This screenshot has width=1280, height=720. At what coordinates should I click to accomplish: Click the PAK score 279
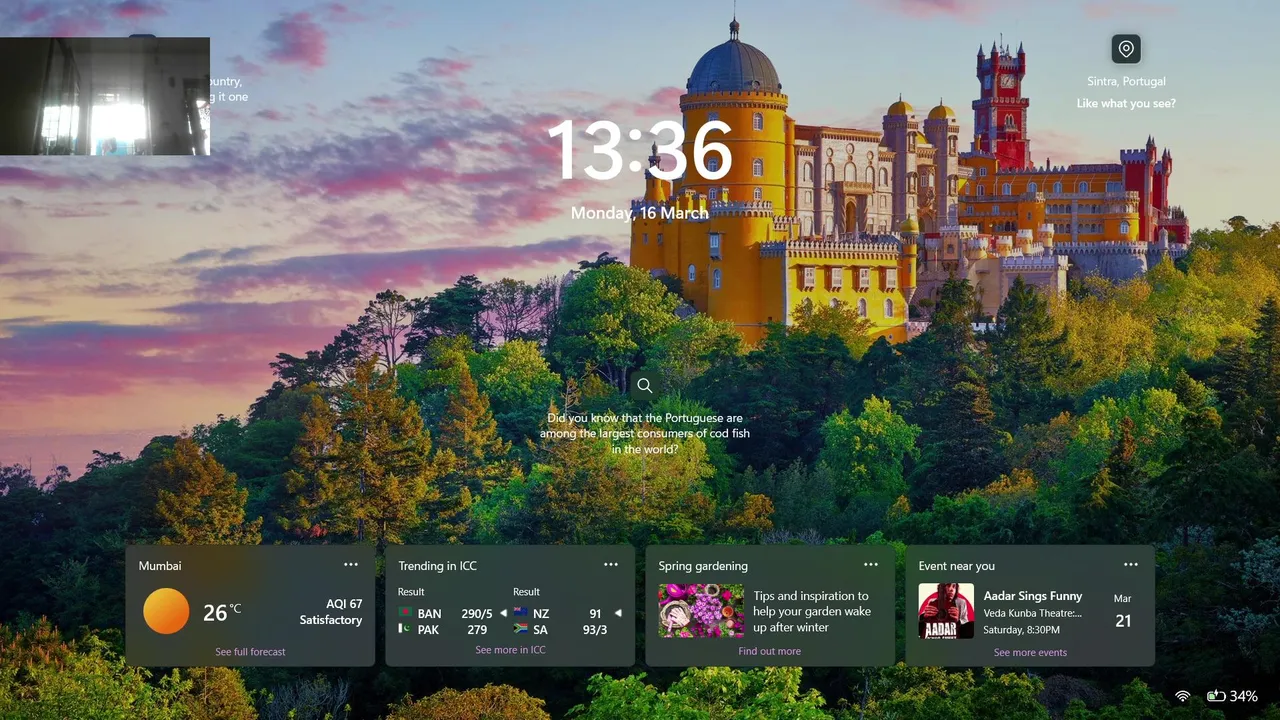click(477, 630)
